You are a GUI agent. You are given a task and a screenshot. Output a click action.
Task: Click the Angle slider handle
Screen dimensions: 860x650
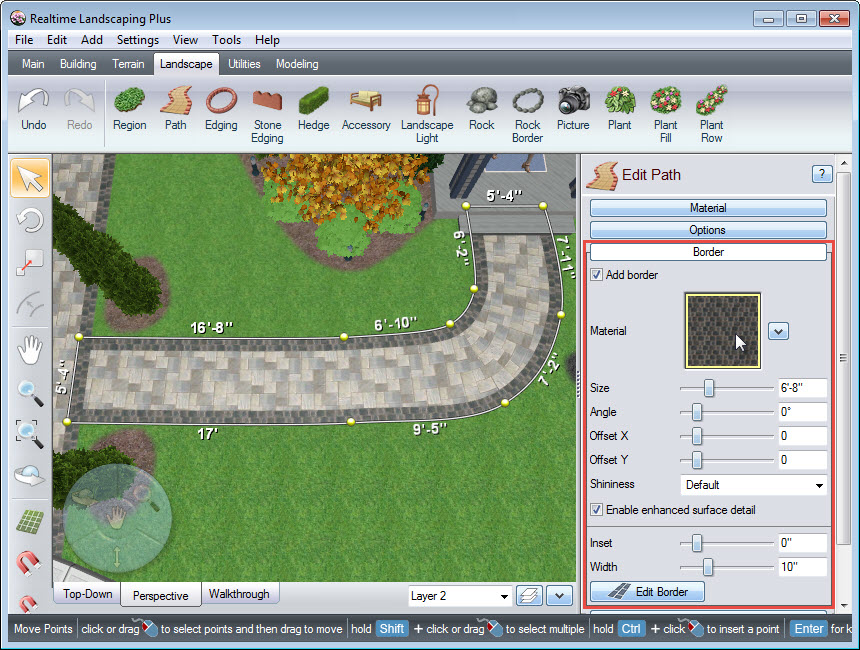(697, 412)
